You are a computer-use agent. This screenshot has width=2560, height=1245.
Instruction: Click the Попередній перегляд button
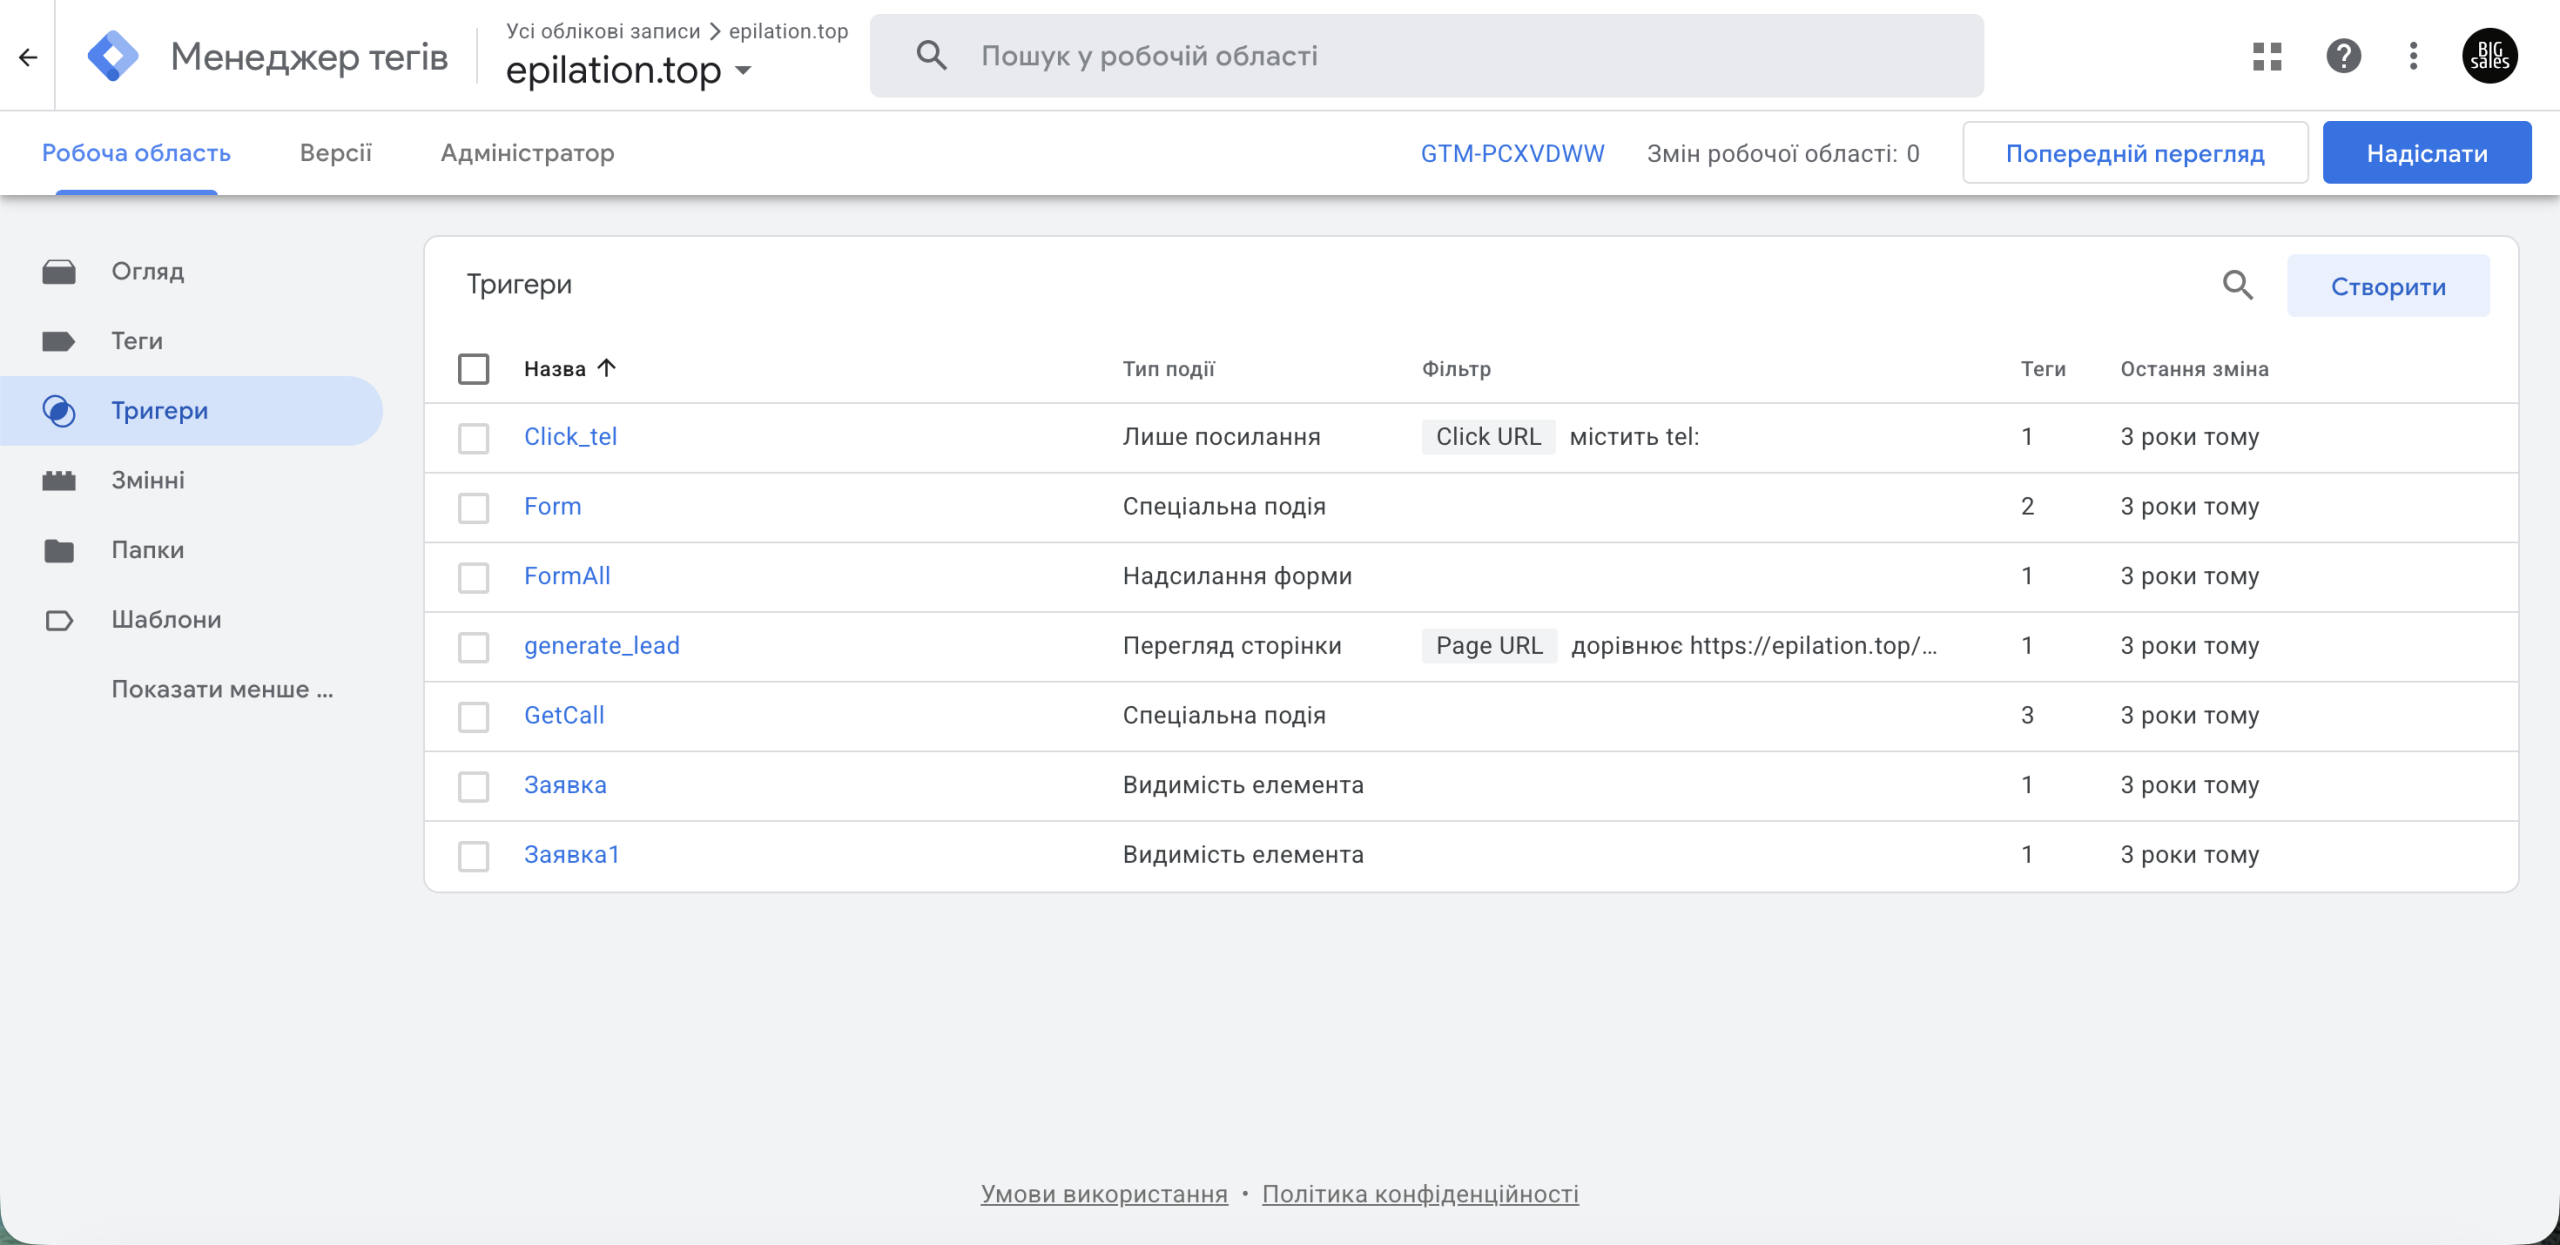[x=2135, y=153]
